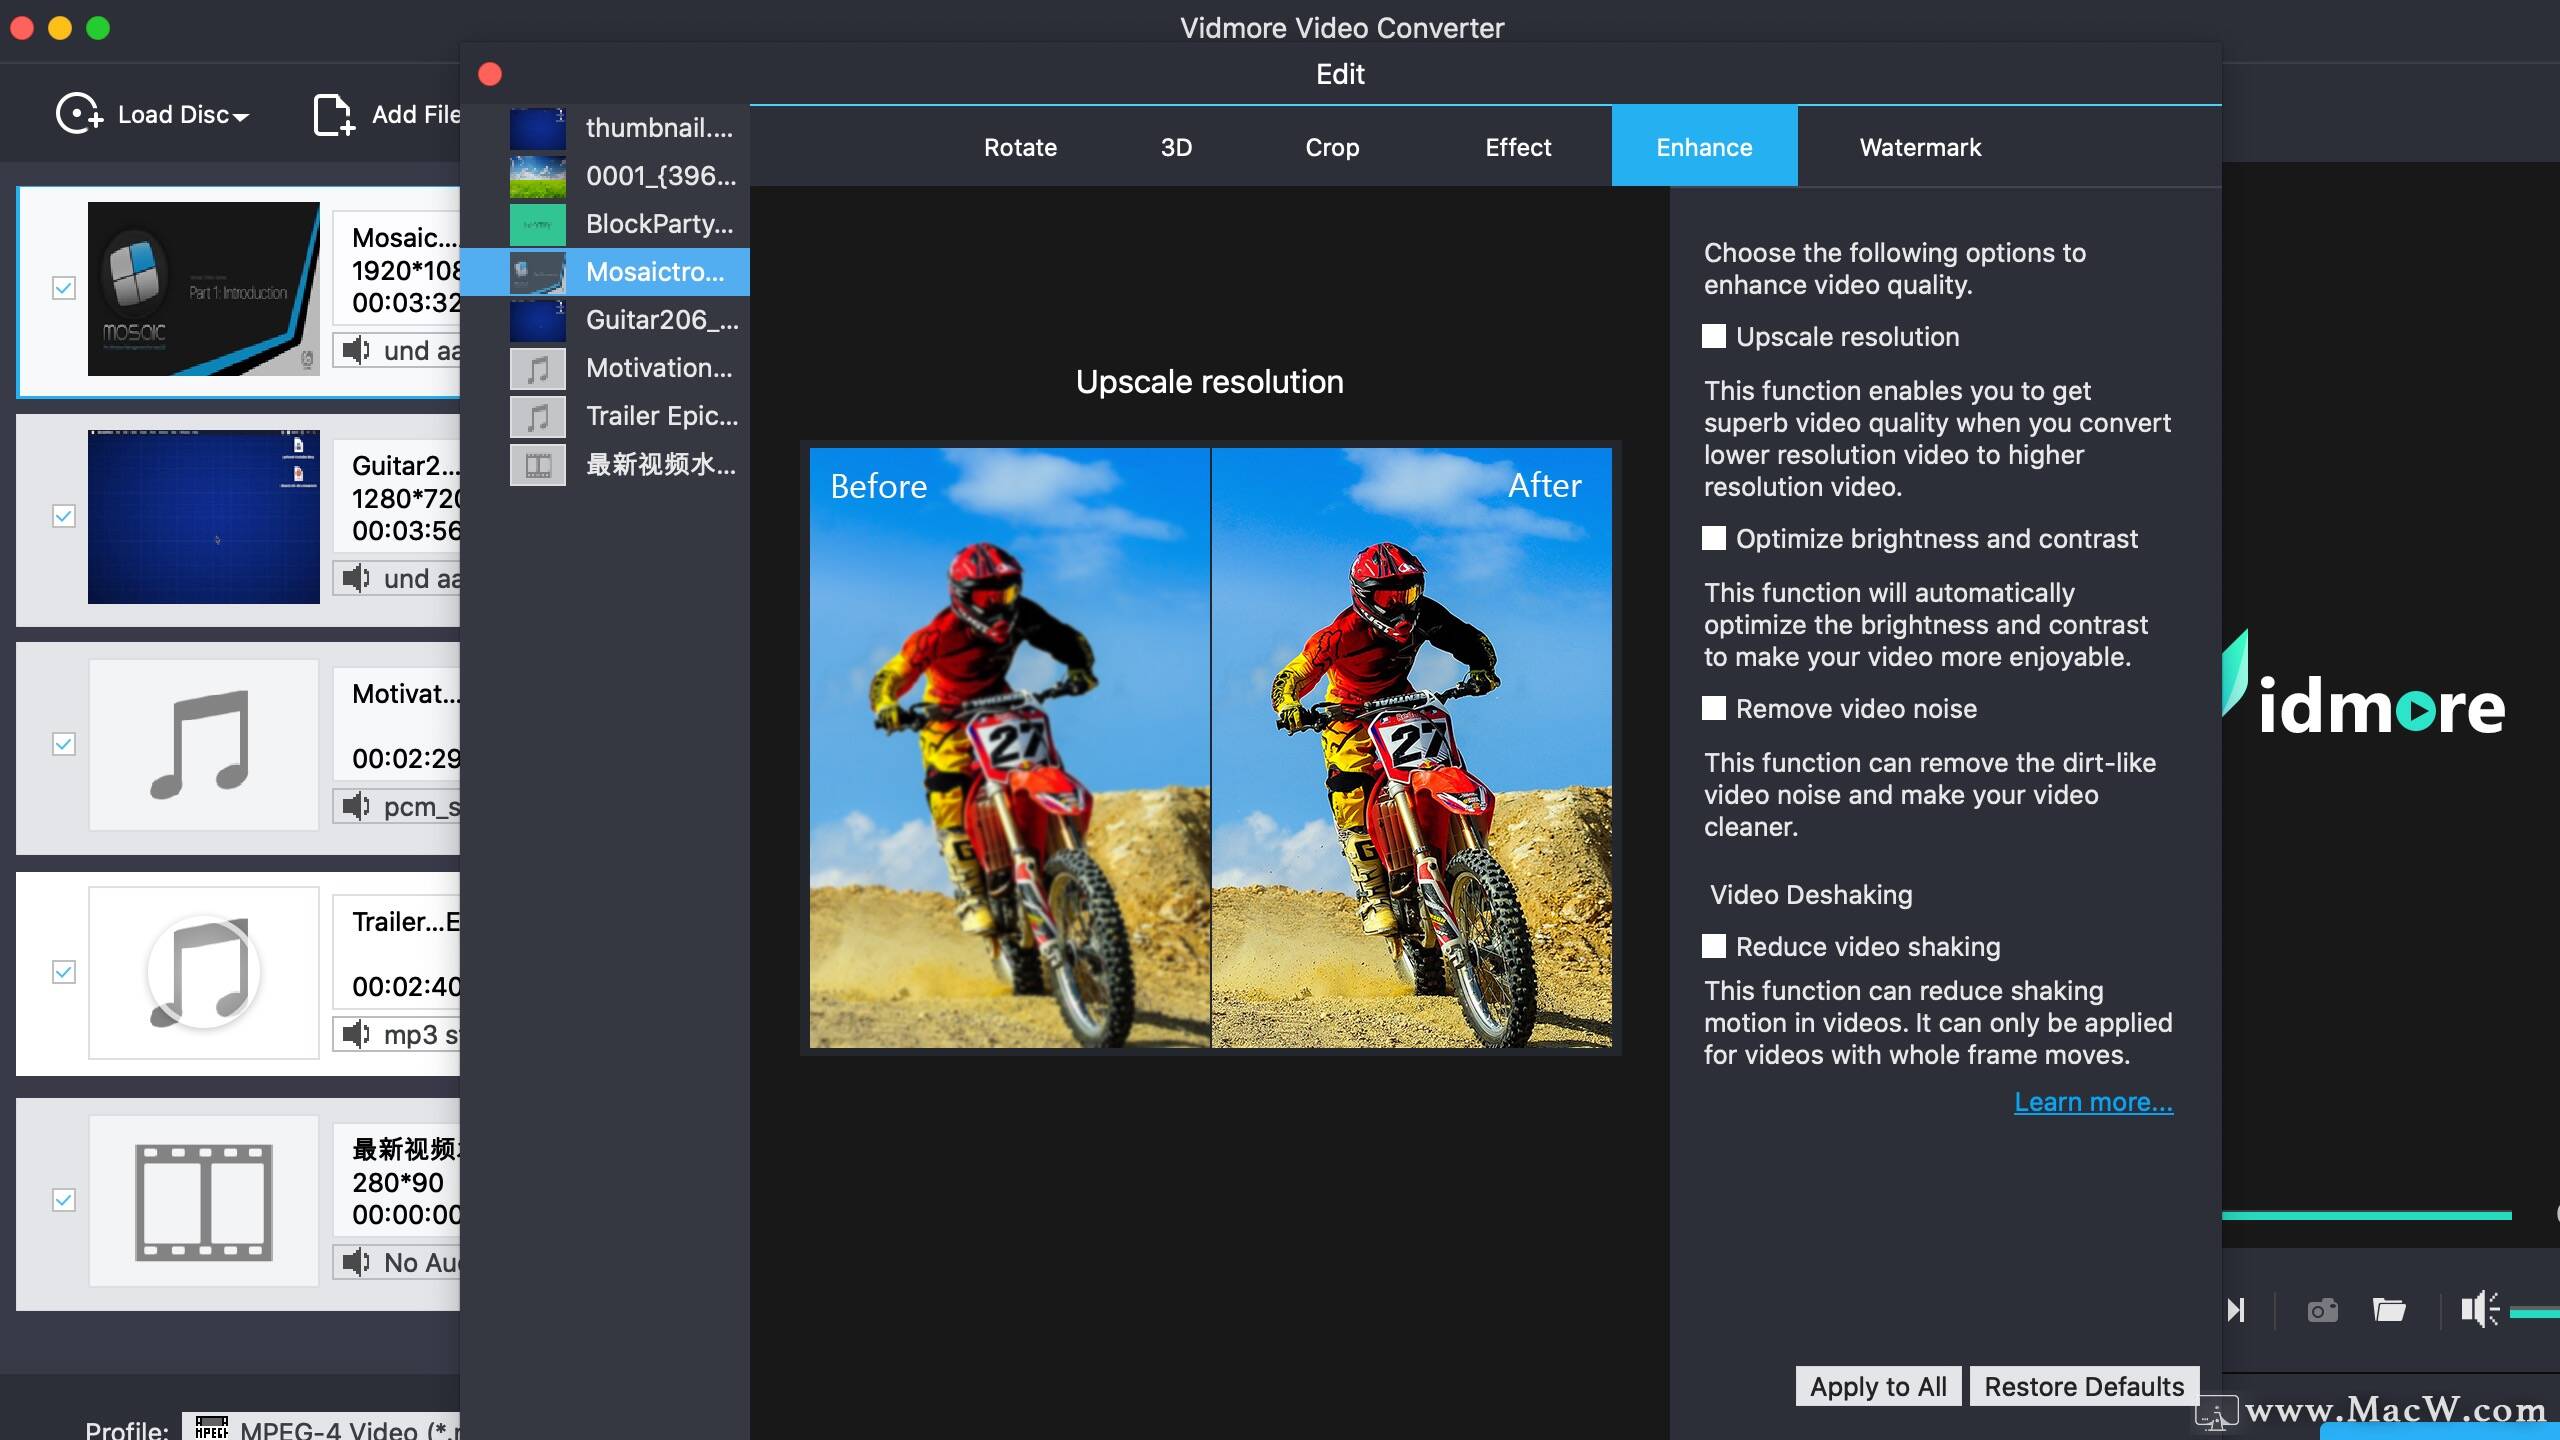Click the Add File icon
The height and width of the screenshot is (1440, 2560).
[332, 113]
